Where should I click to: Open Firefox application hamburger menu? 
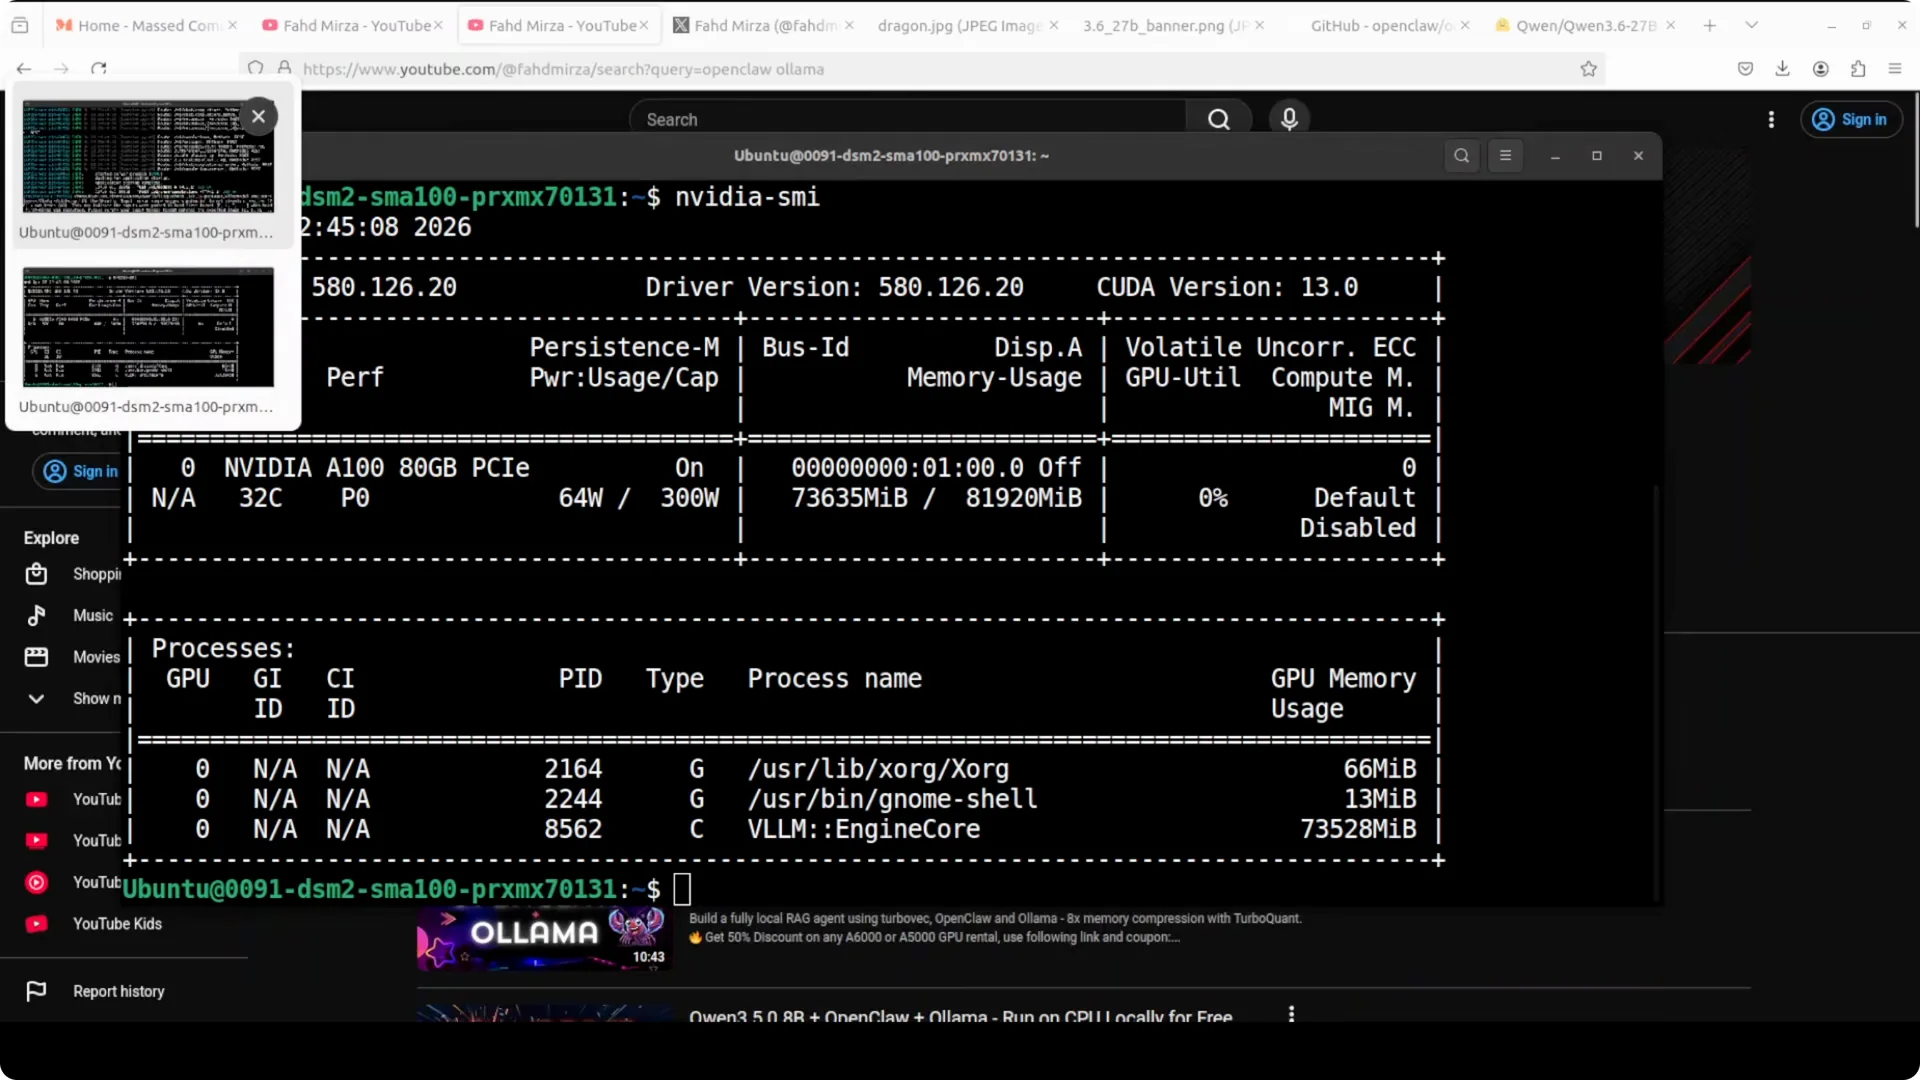click(1895, 69)
